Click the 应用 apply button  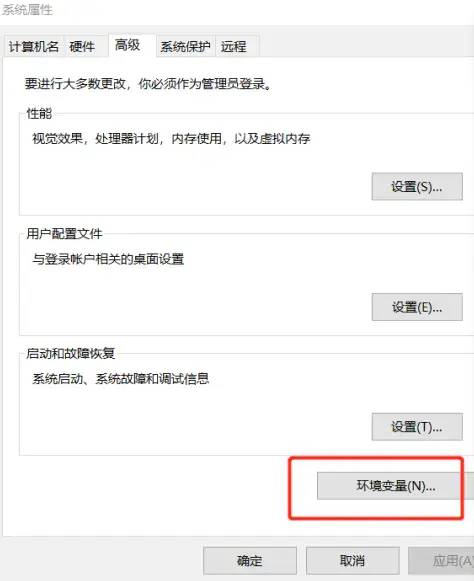441,561
